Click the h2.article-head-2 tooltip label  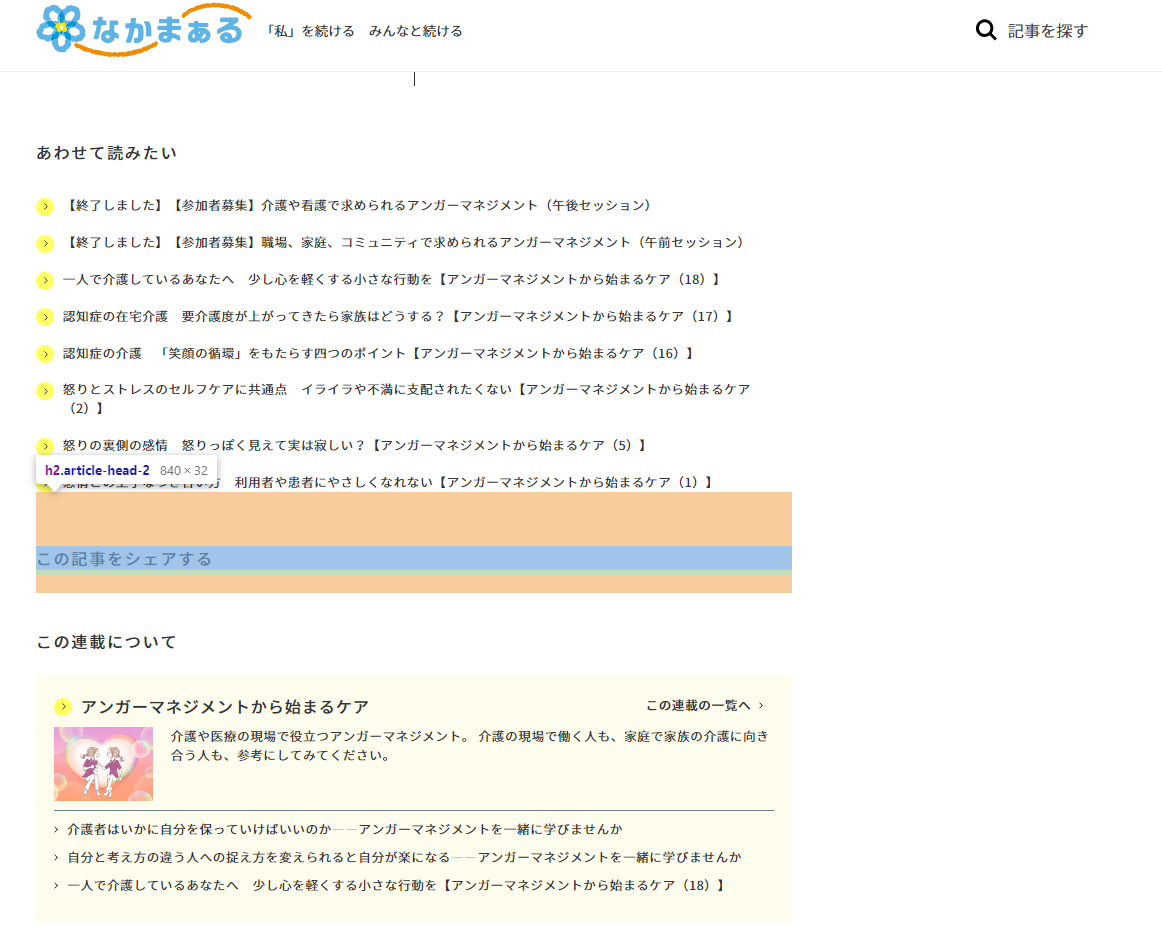coord(97,469)
